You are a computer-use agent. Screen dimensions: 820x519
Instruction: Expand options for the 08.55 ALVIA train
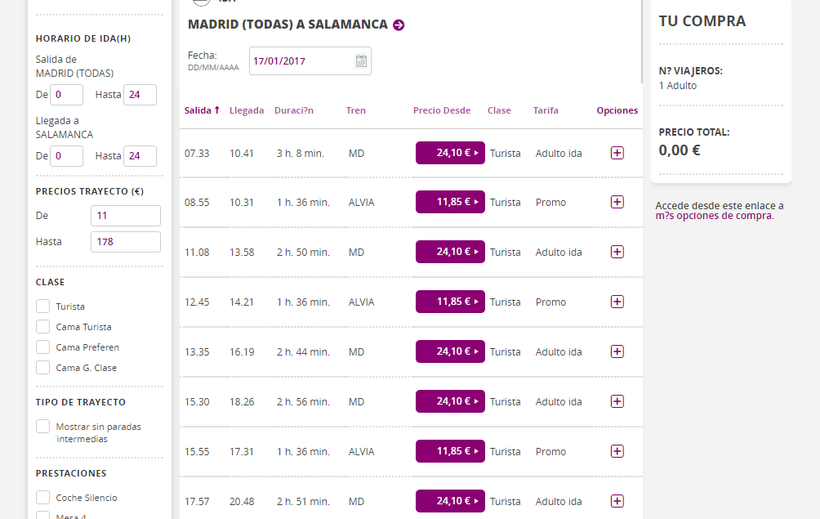click(617, 202)
